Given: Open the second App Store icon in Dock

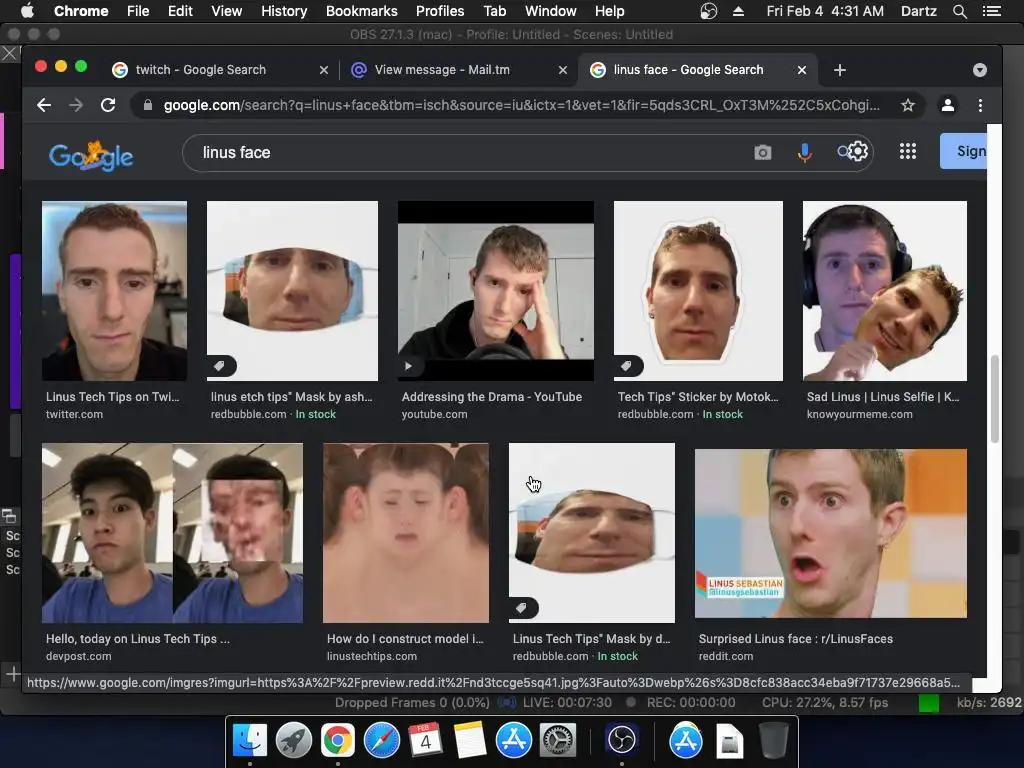Looking at the screenshot, I should pos(686,740).
